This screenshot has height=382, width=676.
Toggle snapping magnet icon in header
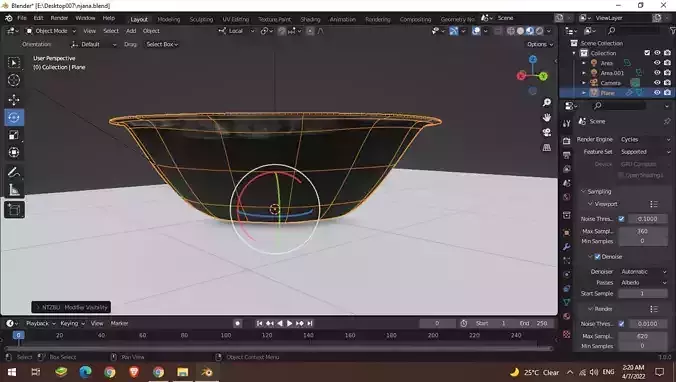(282, 31)
